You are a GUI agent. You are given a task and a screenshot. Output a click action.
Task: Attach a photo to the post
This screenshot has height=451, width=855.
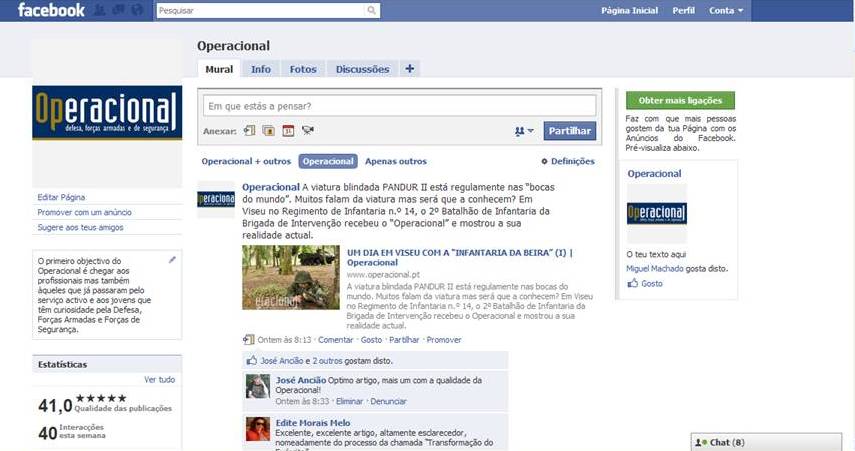[x=268, y=130]
